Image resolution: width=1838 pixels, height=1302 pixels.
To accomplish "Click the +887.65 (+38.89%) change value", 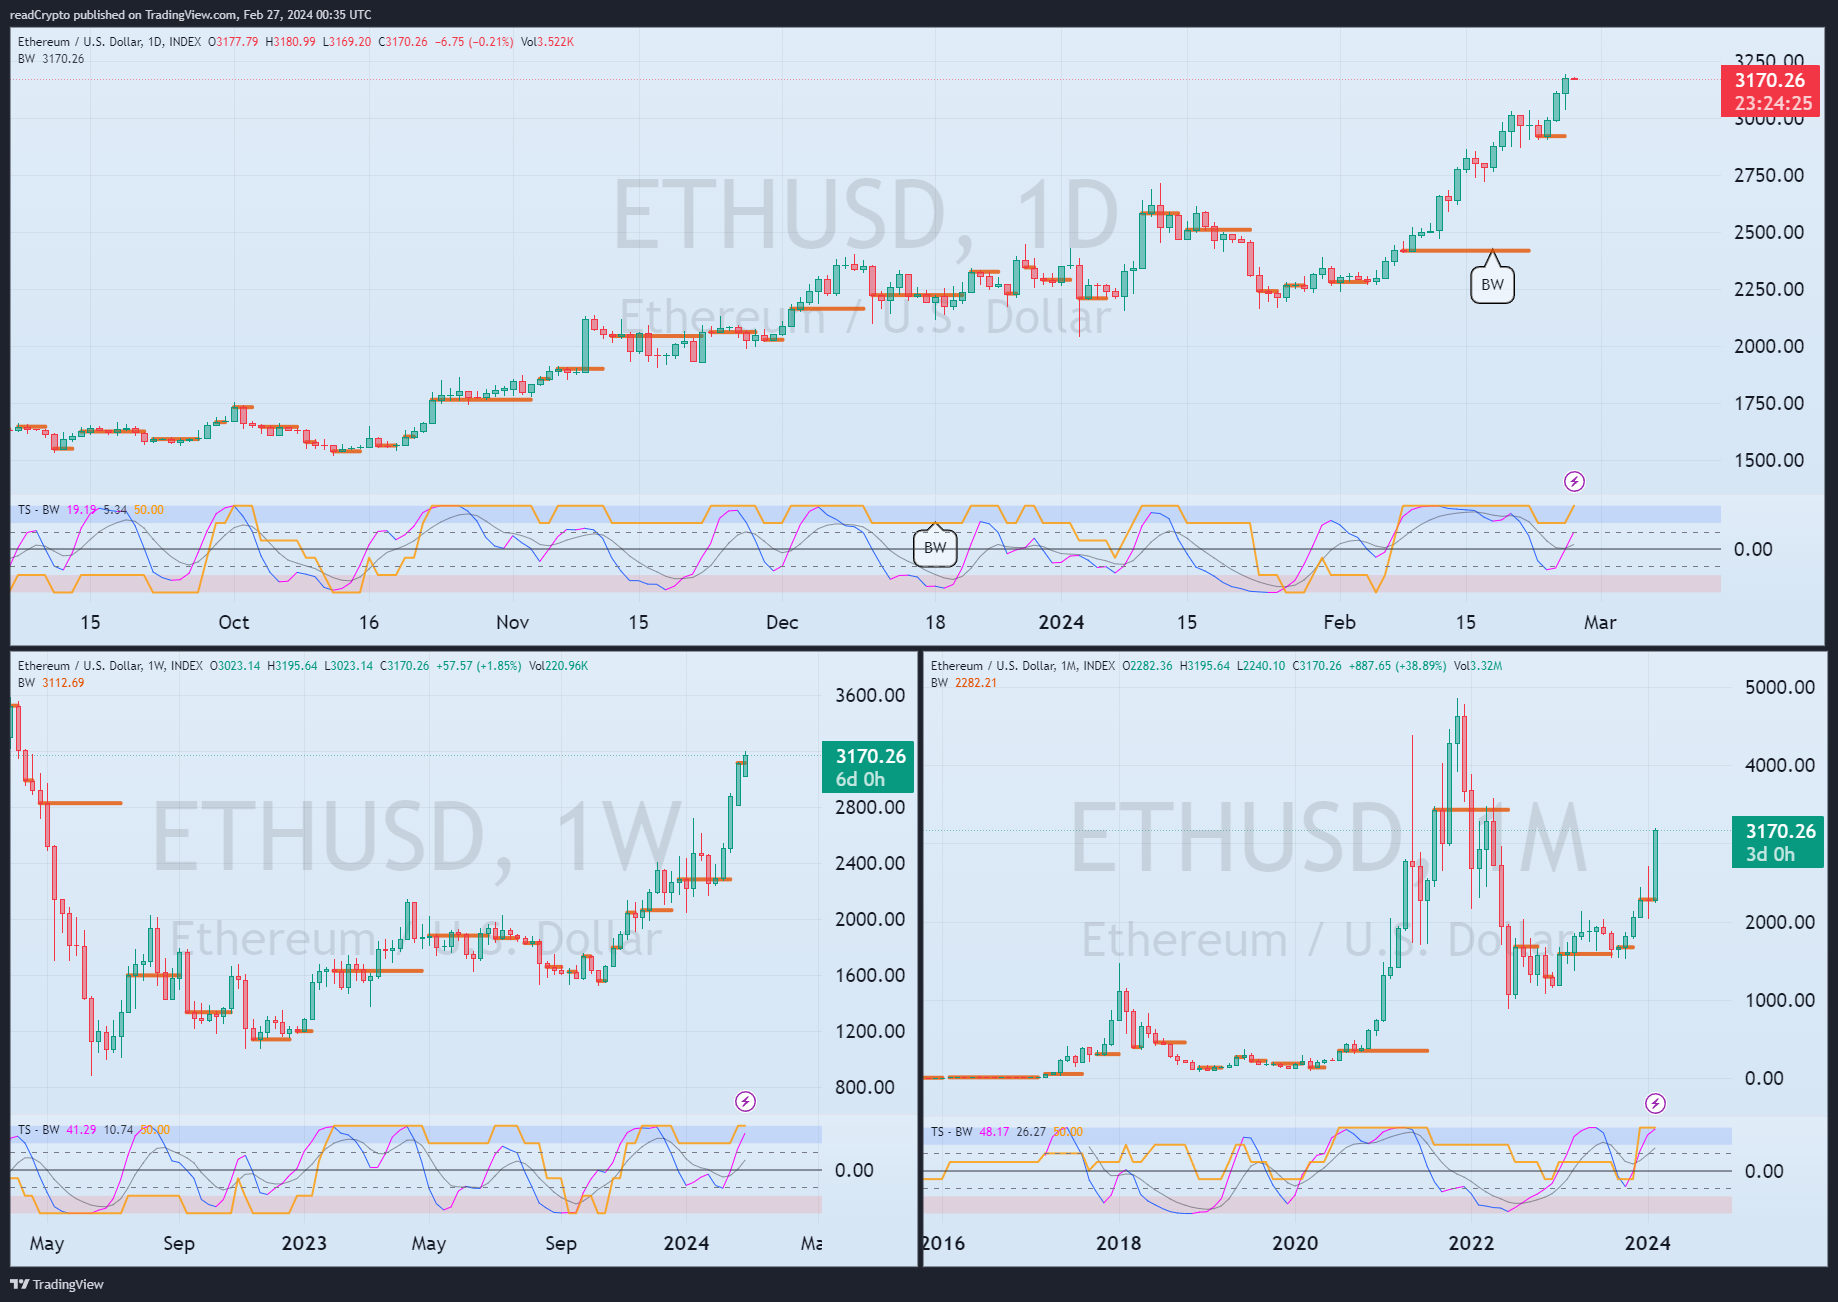I will [1397, 666].
